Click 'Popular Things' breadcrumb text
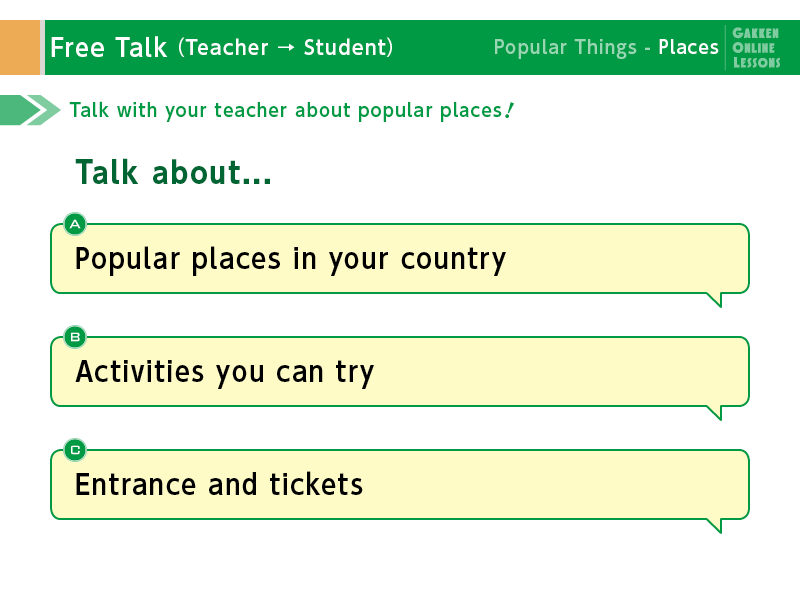Image resolution: width=800 pixels, height=600 pixels. tap(565, 47)
